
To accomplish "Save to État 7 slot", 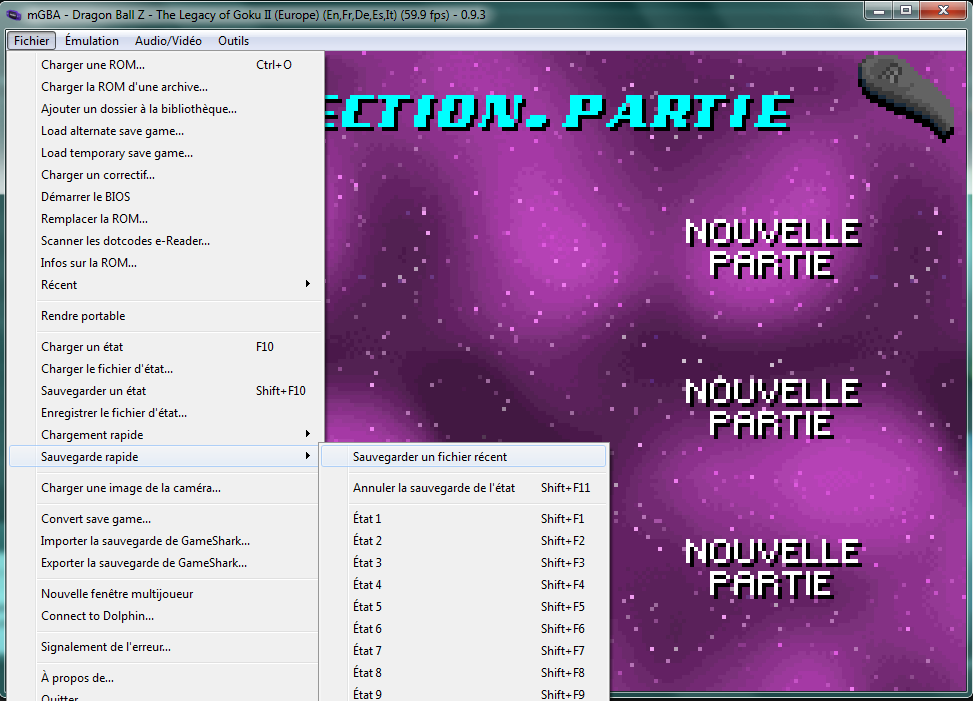I will click(464, 651).
